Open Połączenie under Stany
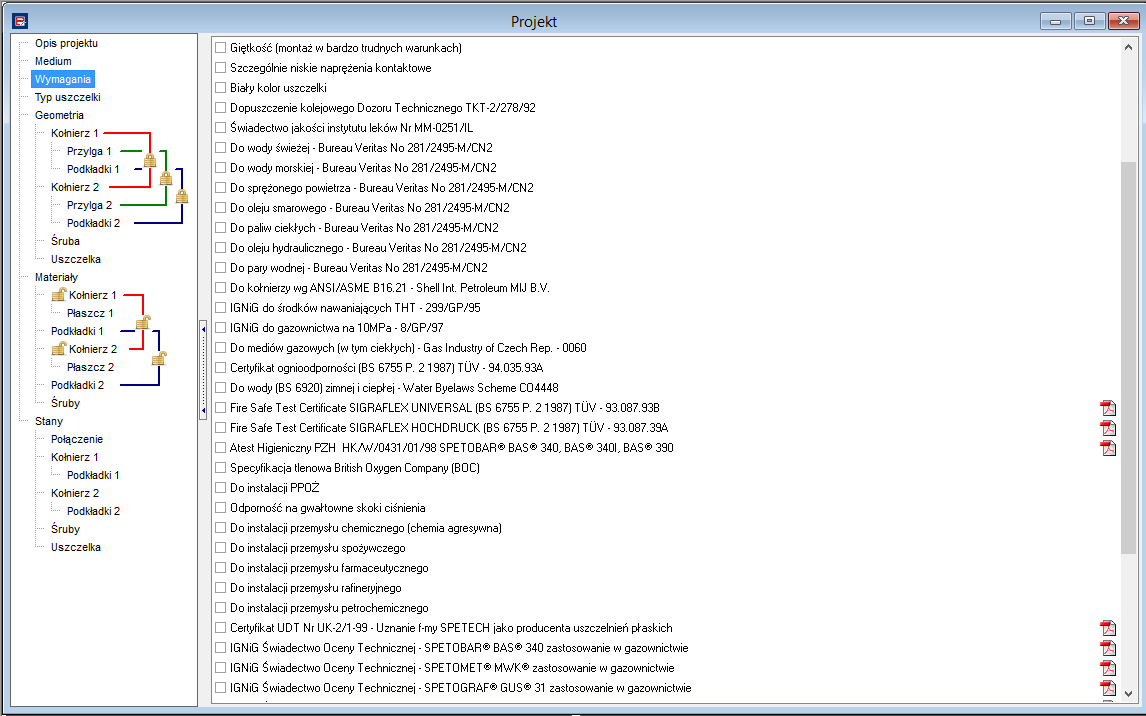The height and width of the screenshot is (716, 1146). coord(77,439)
